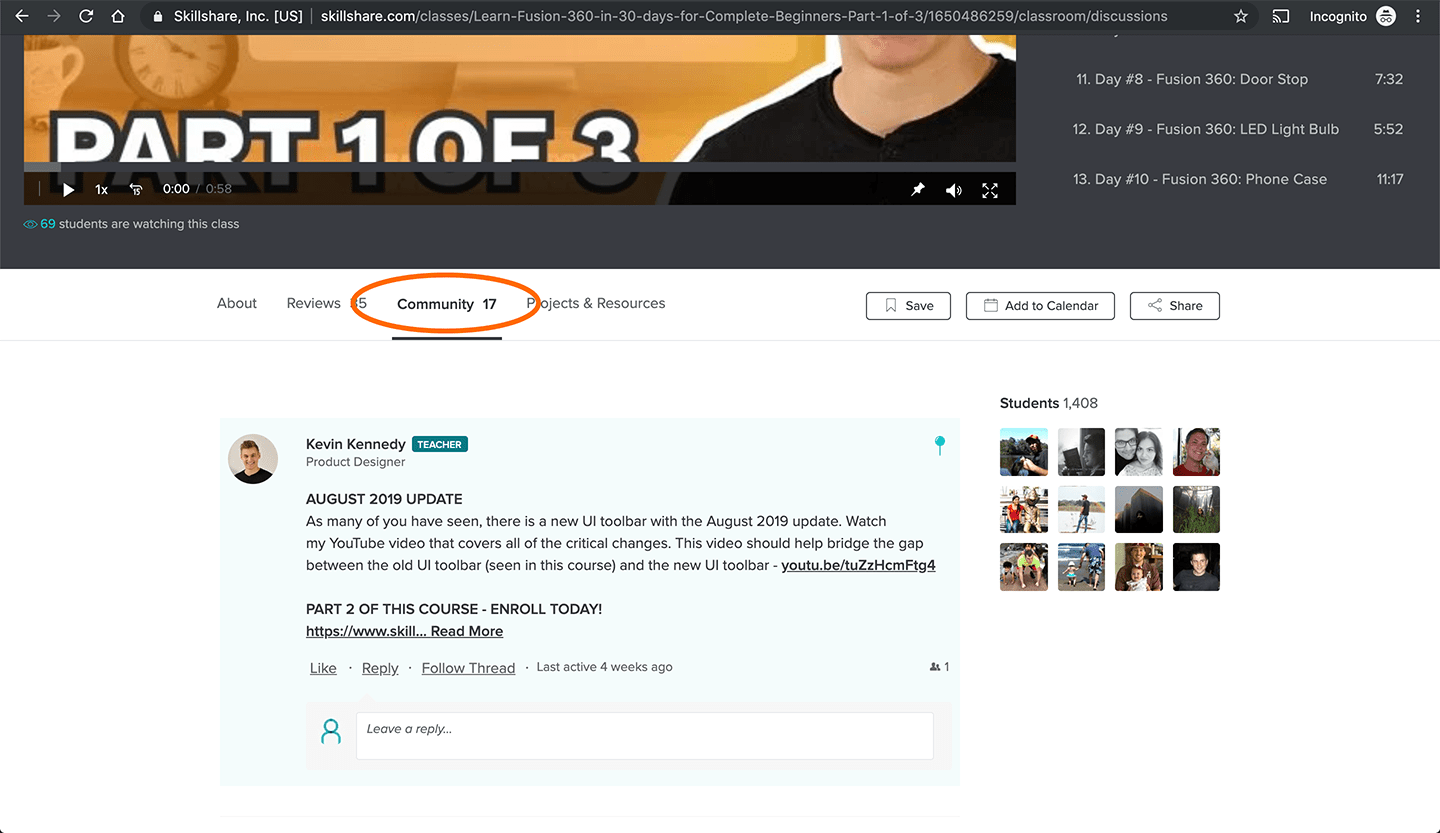The image size is (1440, 833).
Task: Click the Incognito profile icon
Action: pos(1385,16)
